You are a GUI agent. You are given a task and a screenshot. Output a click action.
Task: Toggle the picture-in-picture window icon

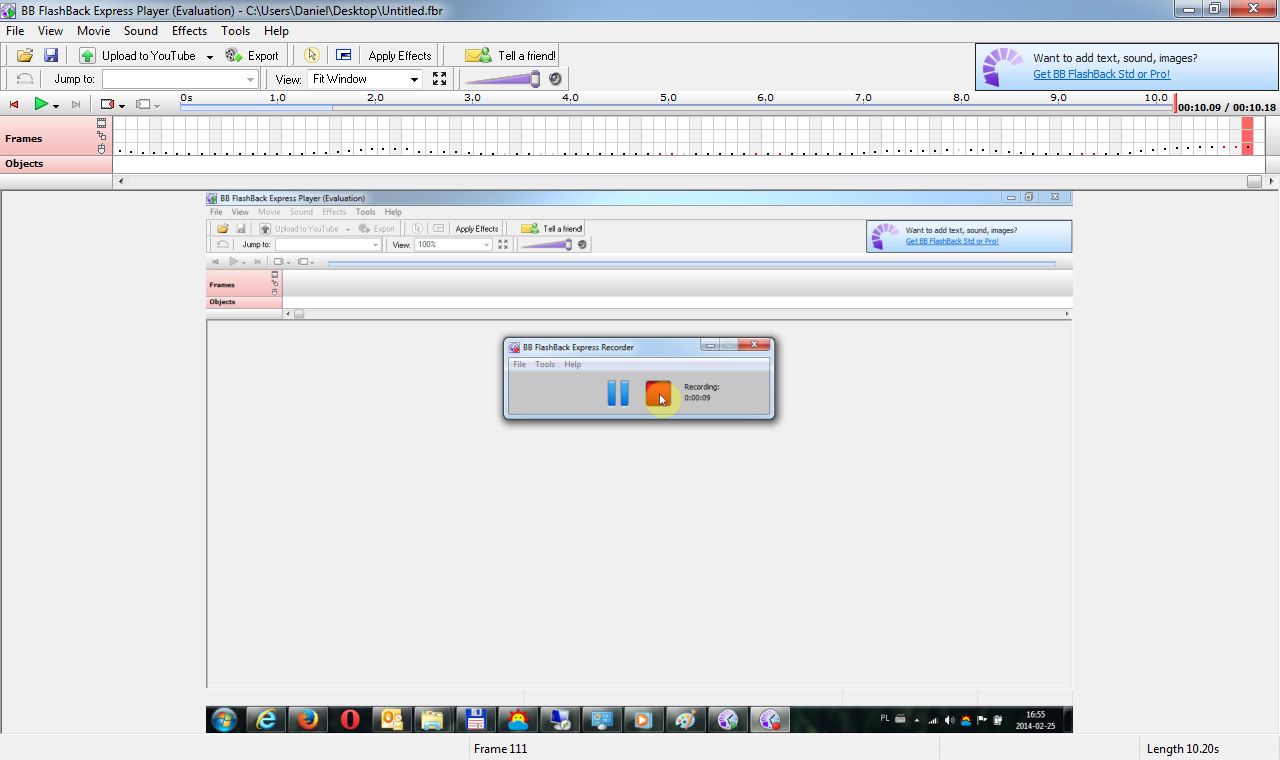click(x=343, y=56)
